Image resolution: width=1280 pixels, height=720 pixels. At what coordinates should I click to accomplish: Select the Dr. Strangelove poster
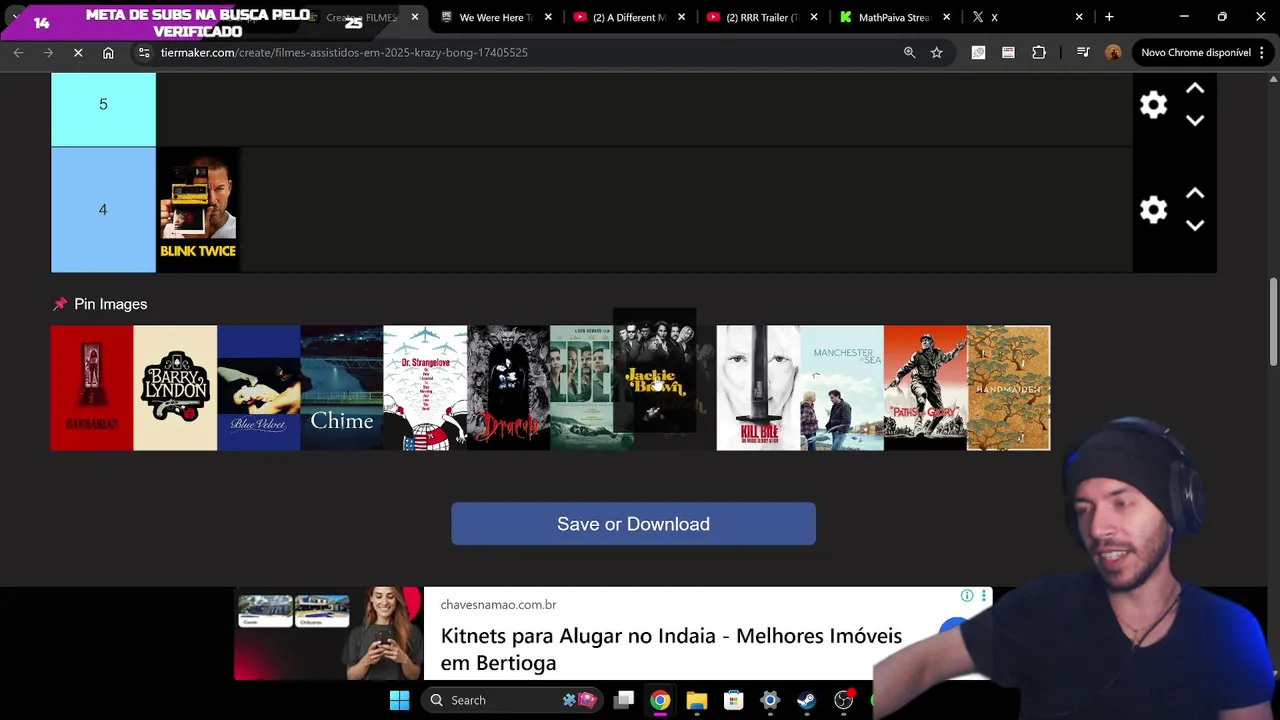point(425,388)
